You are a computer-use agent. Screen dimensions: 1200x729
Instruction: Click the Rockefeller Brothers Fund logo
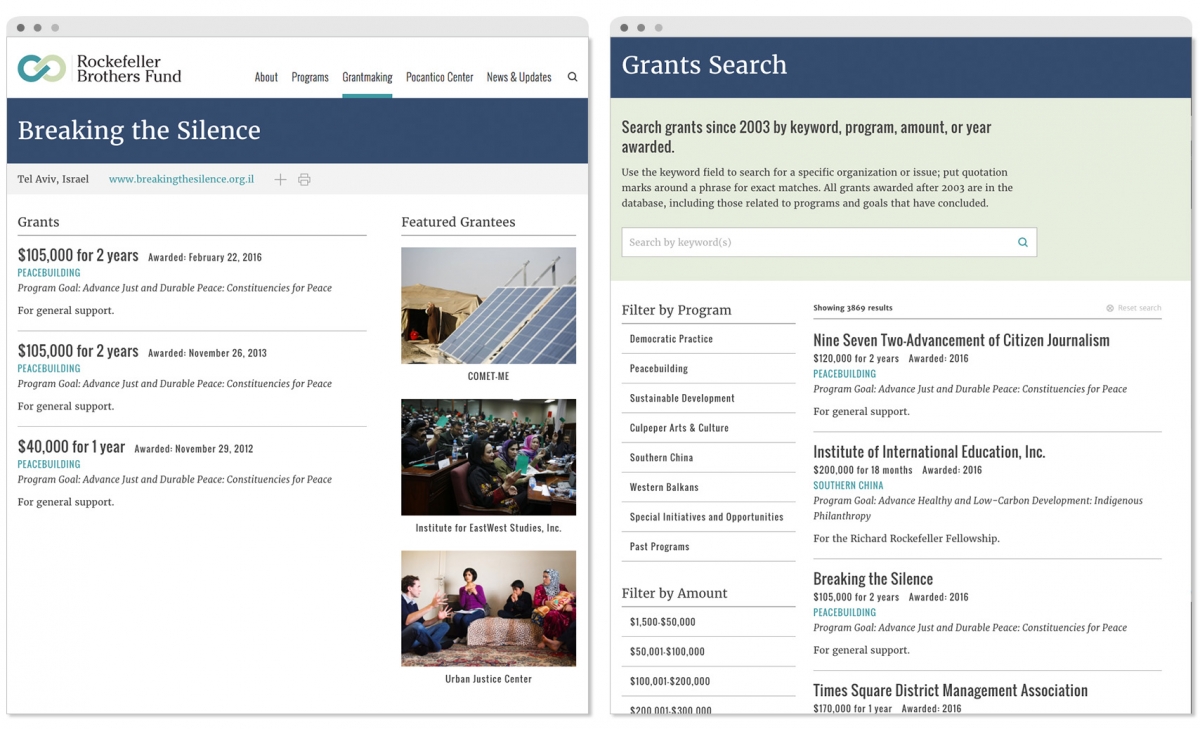click(x=99, y=69)
